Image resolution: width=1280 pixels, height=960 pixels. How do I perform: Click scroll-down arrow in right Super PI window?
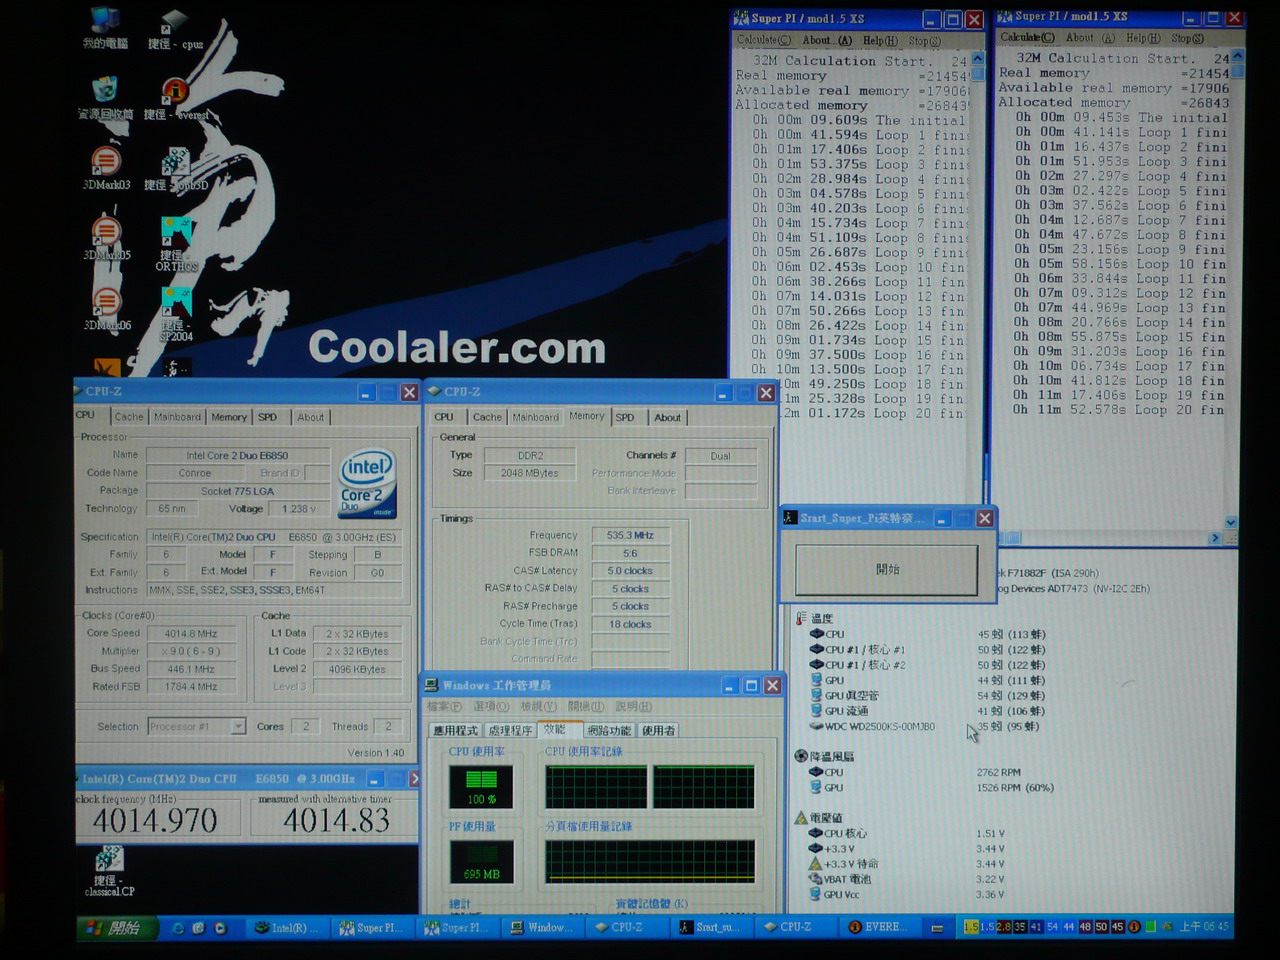[1231, 522]
